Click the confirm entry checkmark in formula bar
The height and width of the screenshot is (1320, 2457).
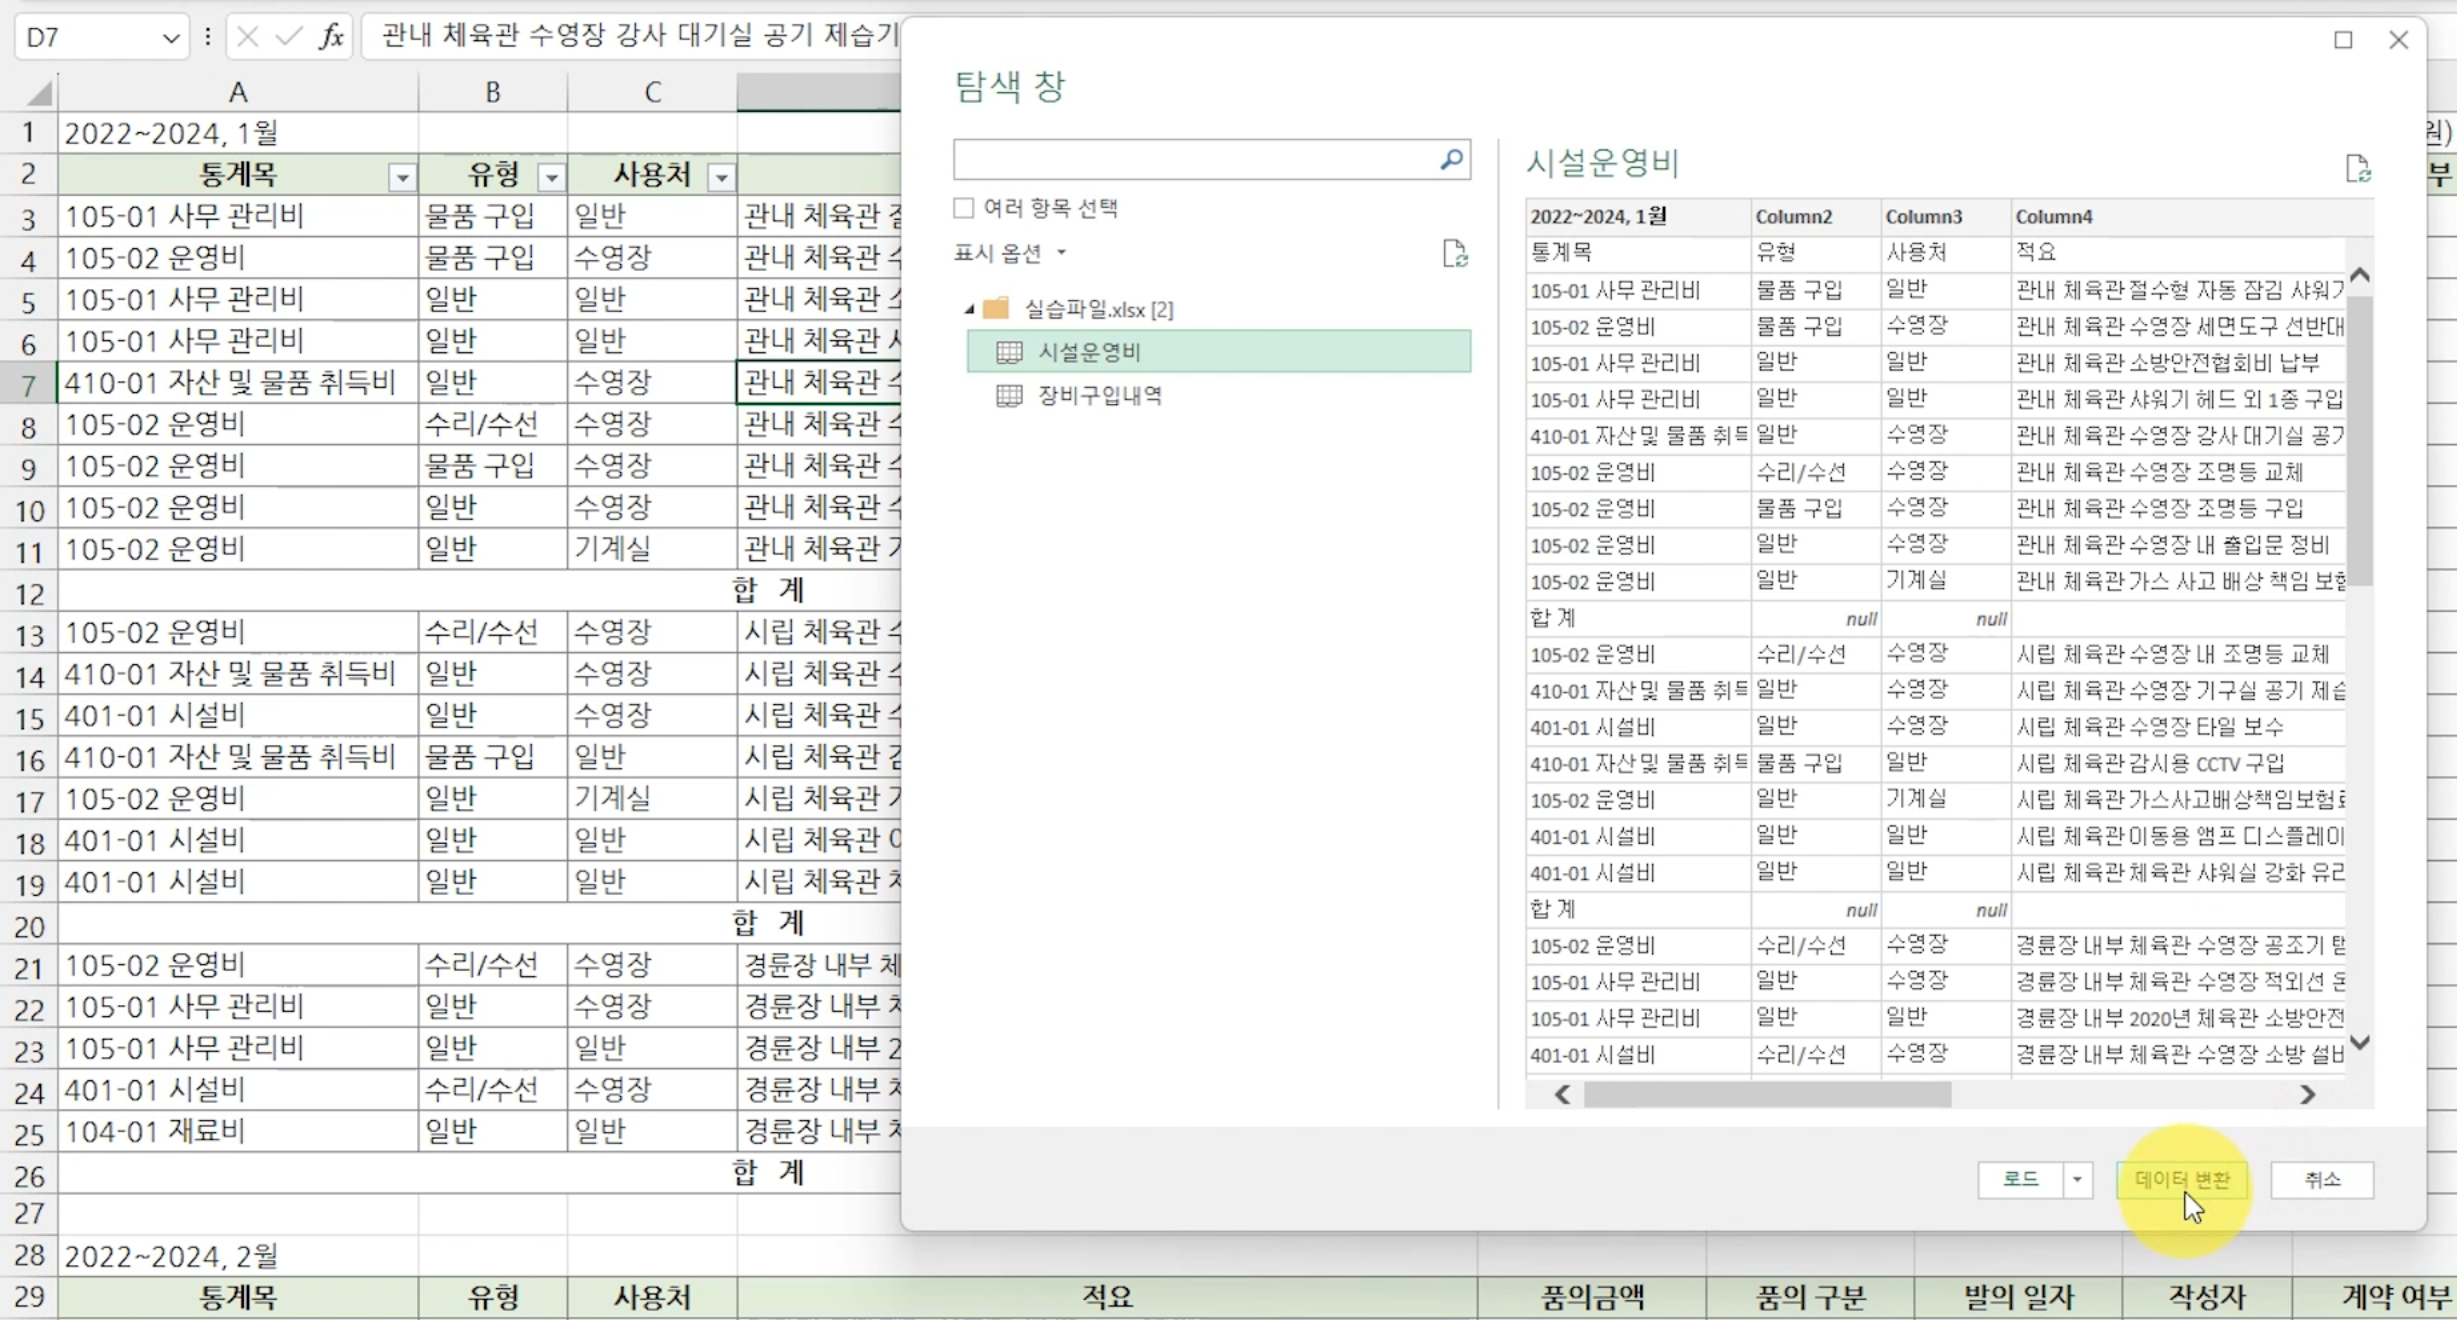289,37
